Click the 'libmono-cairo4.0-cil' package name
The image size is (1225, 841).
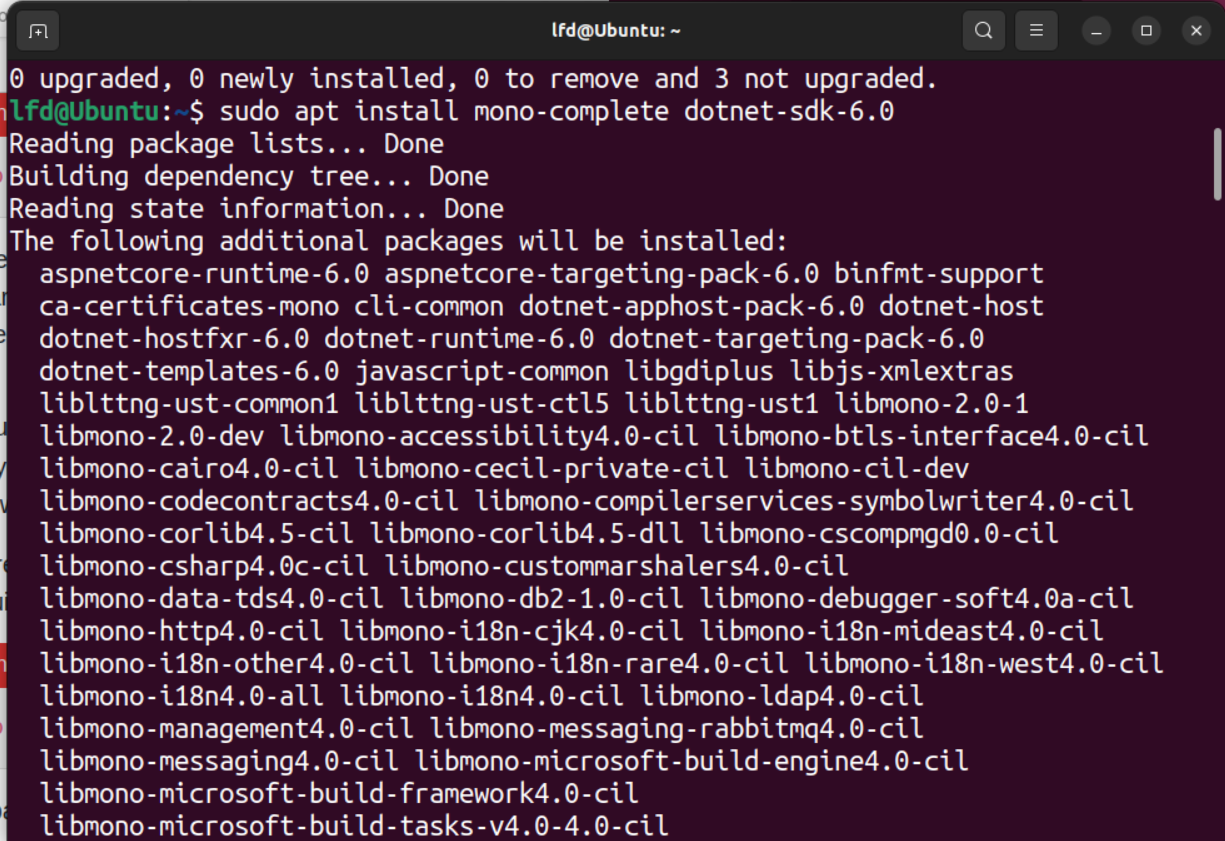pos(189,469)
